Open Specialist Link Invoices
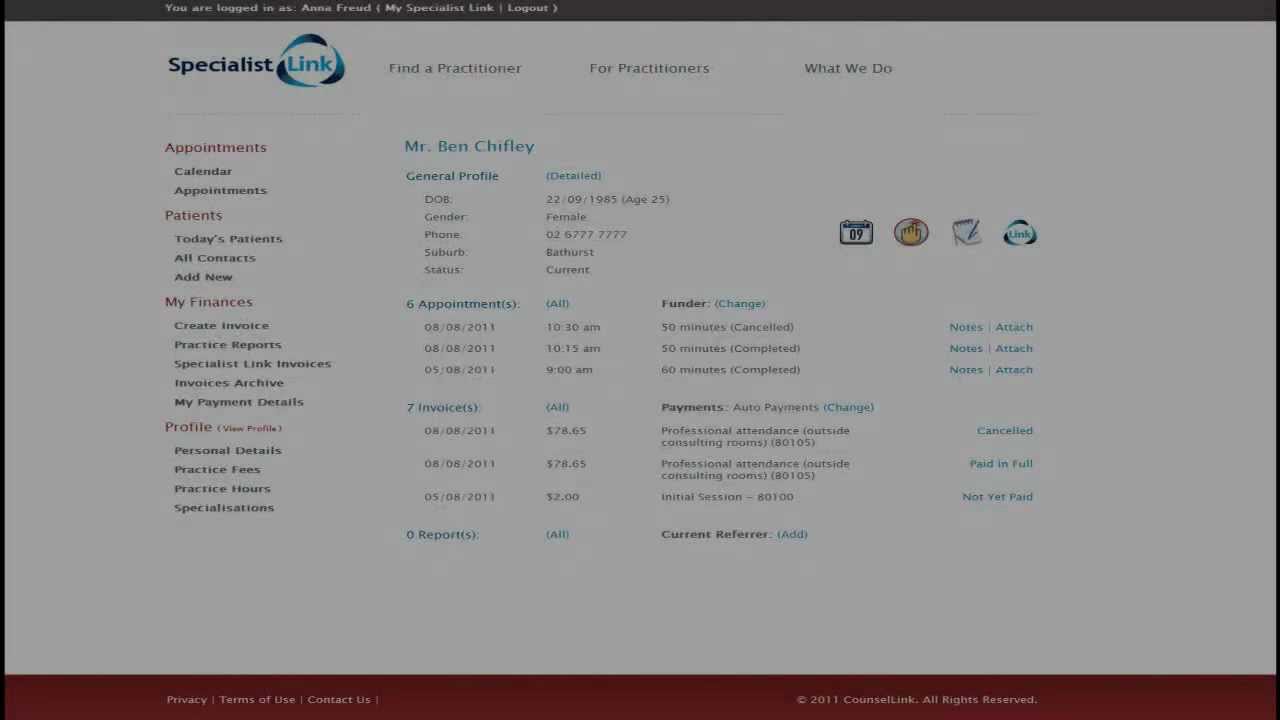Viewport: 1280px width, 720px height. click(252, 364)
